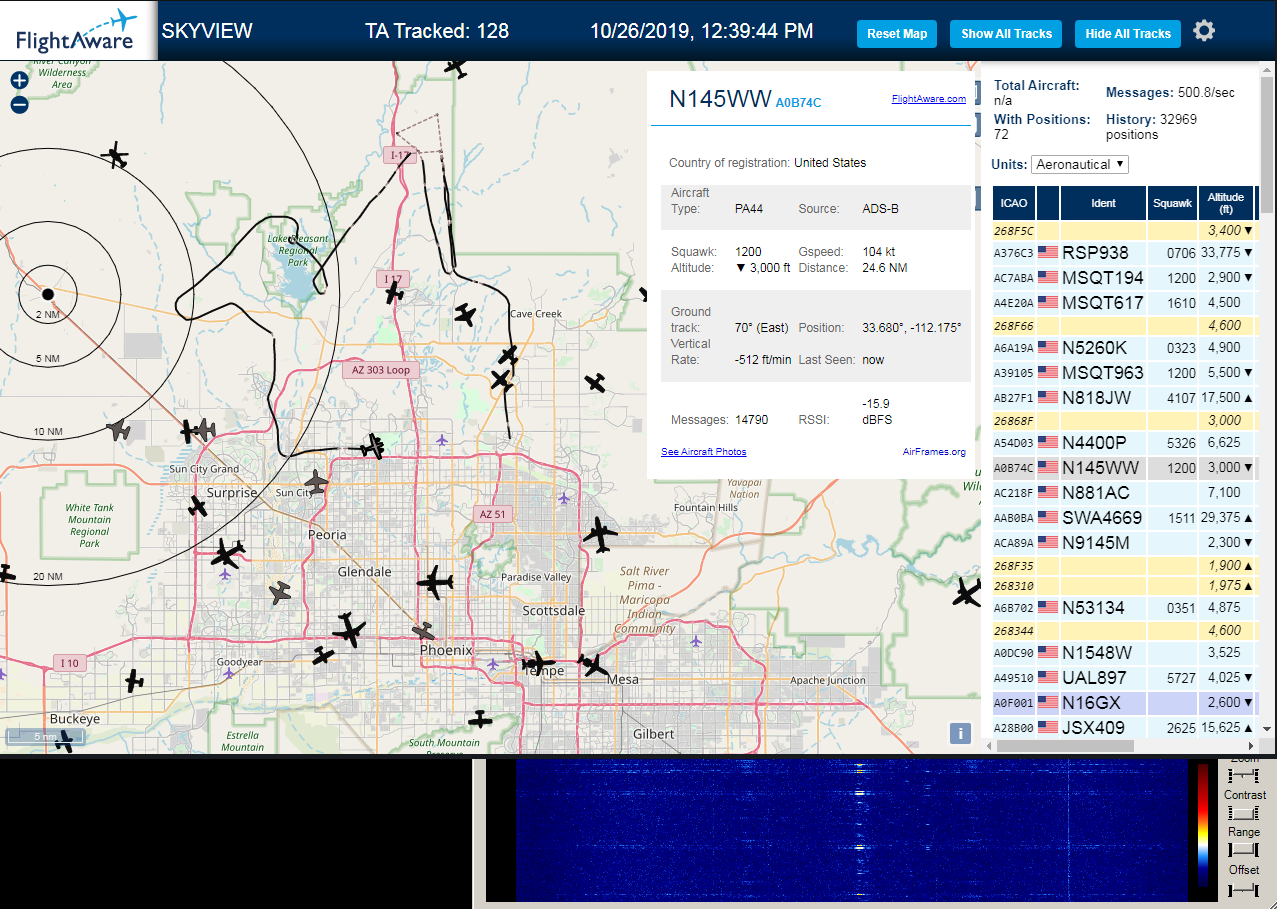Open the FlightAware.com link
The height and width of the screenshot is (909, 1277).
(929, 98)
